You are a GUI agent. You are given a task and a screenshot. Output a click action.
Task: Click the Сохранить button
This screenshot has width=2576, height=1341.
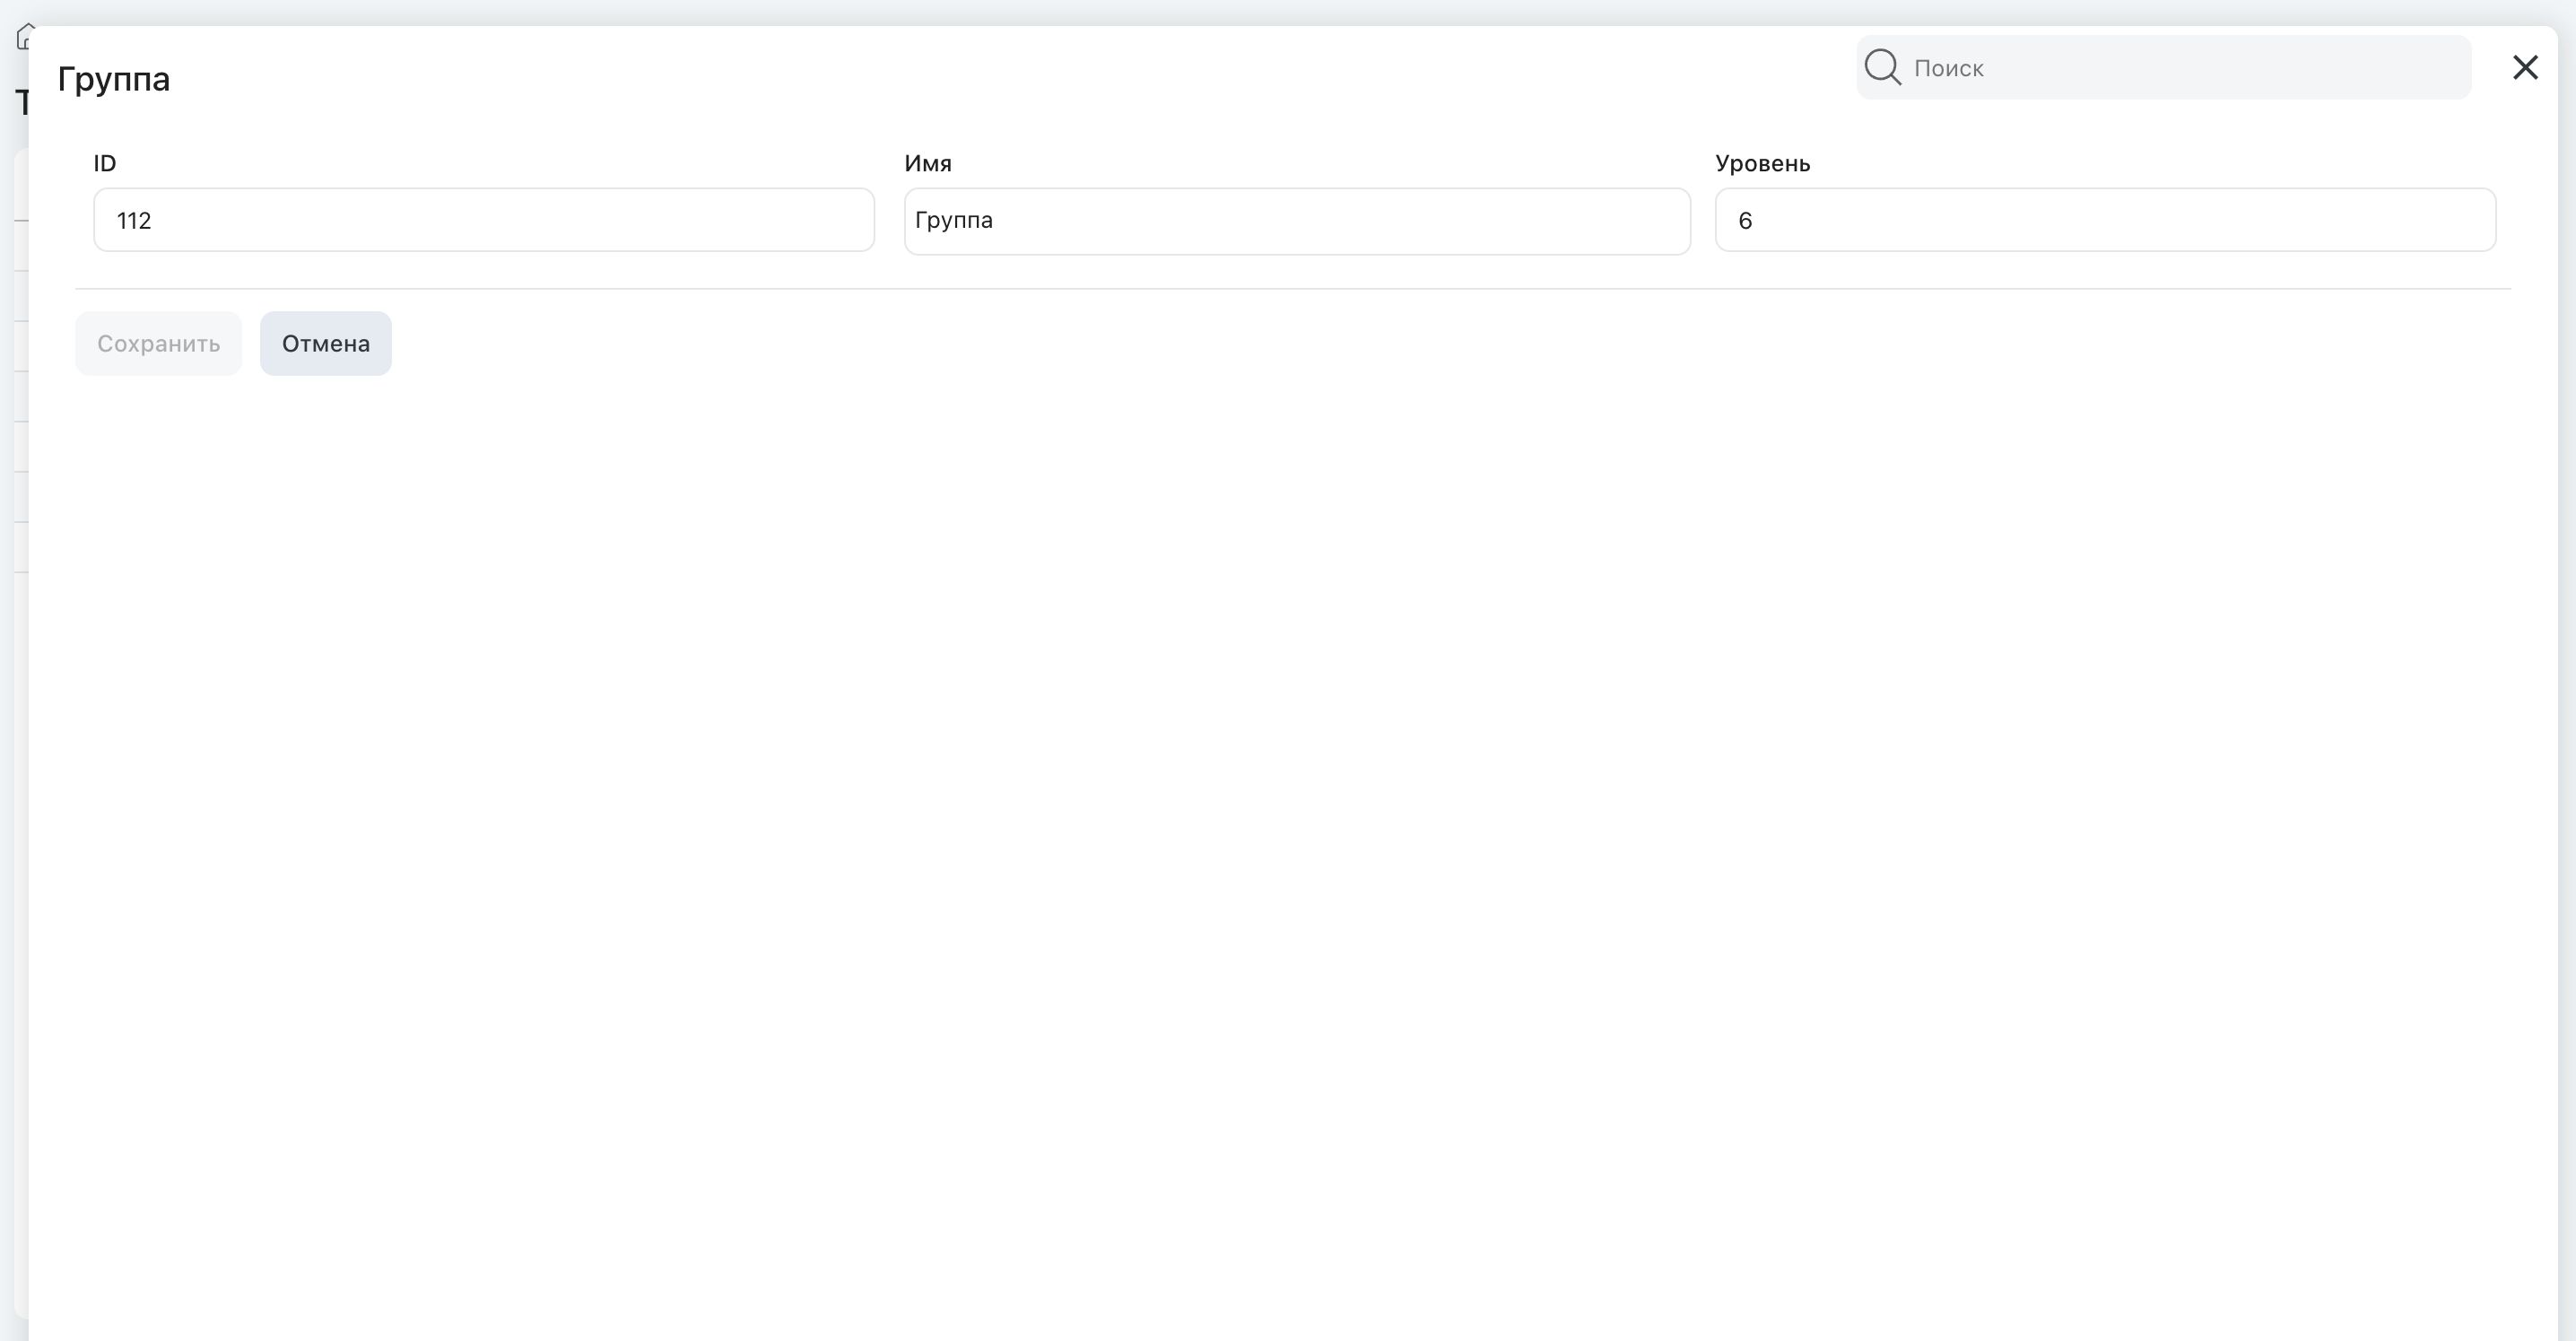pos(158,343)
